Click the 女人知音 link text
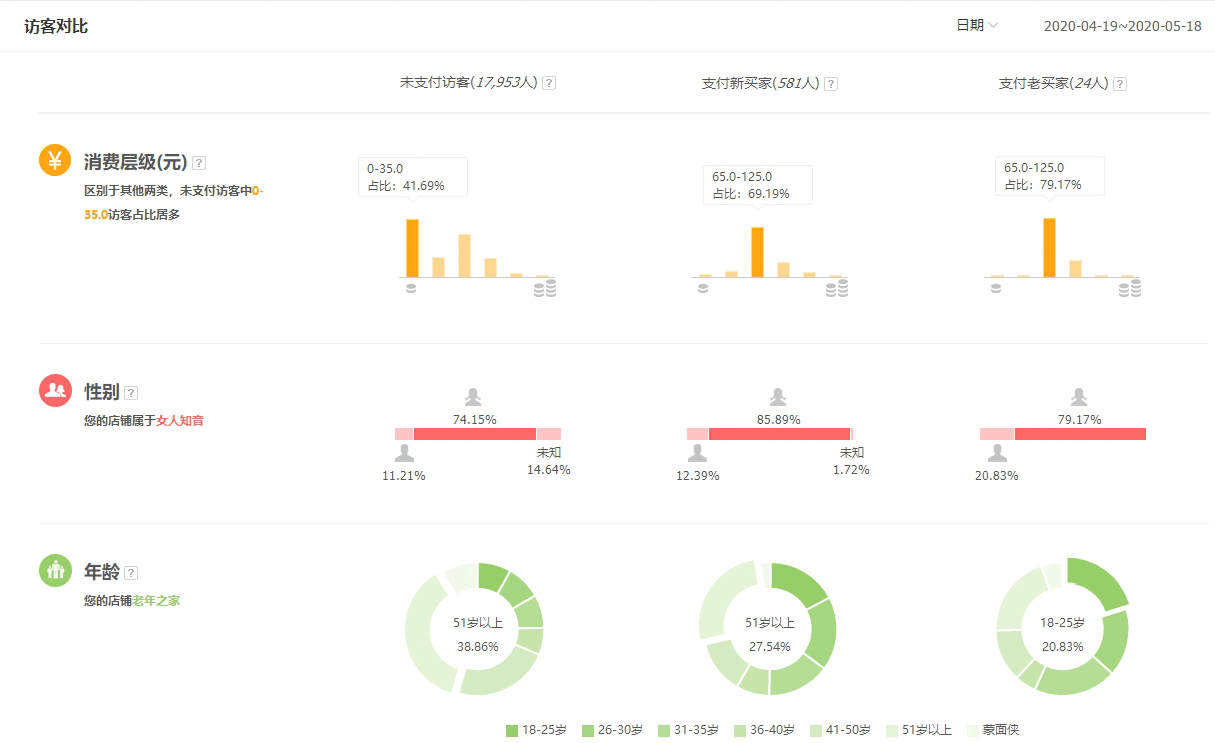Image resolution: width=1215 pixels, height=743 pixels. click(180, 421)
